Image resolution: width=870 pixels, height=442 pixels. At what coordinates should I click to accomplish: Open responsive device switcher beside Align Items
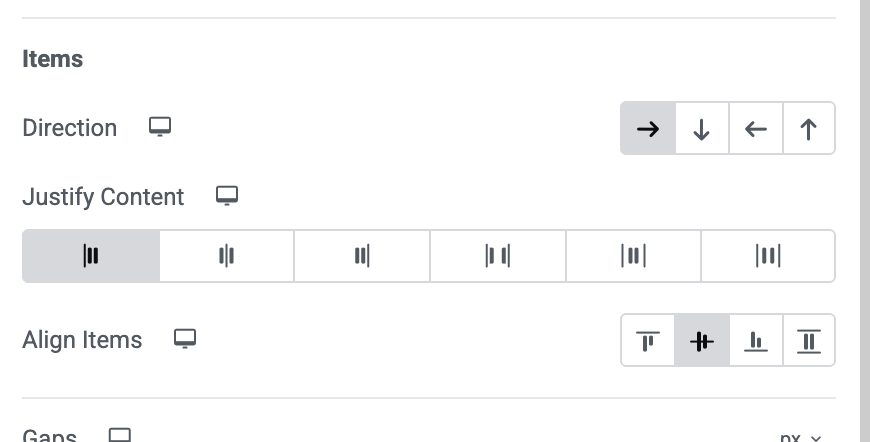coord(185,338)
